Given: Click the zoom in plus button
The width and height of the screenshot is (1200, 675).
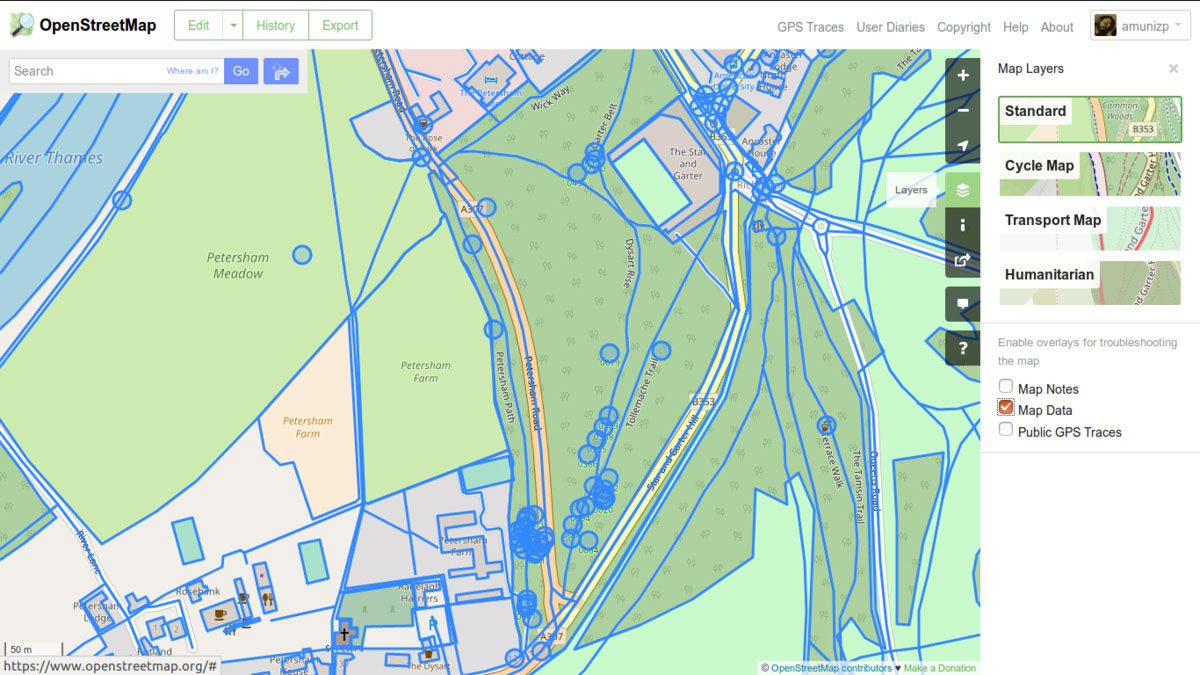Looking at the screenshot, I should pos(963,76).
